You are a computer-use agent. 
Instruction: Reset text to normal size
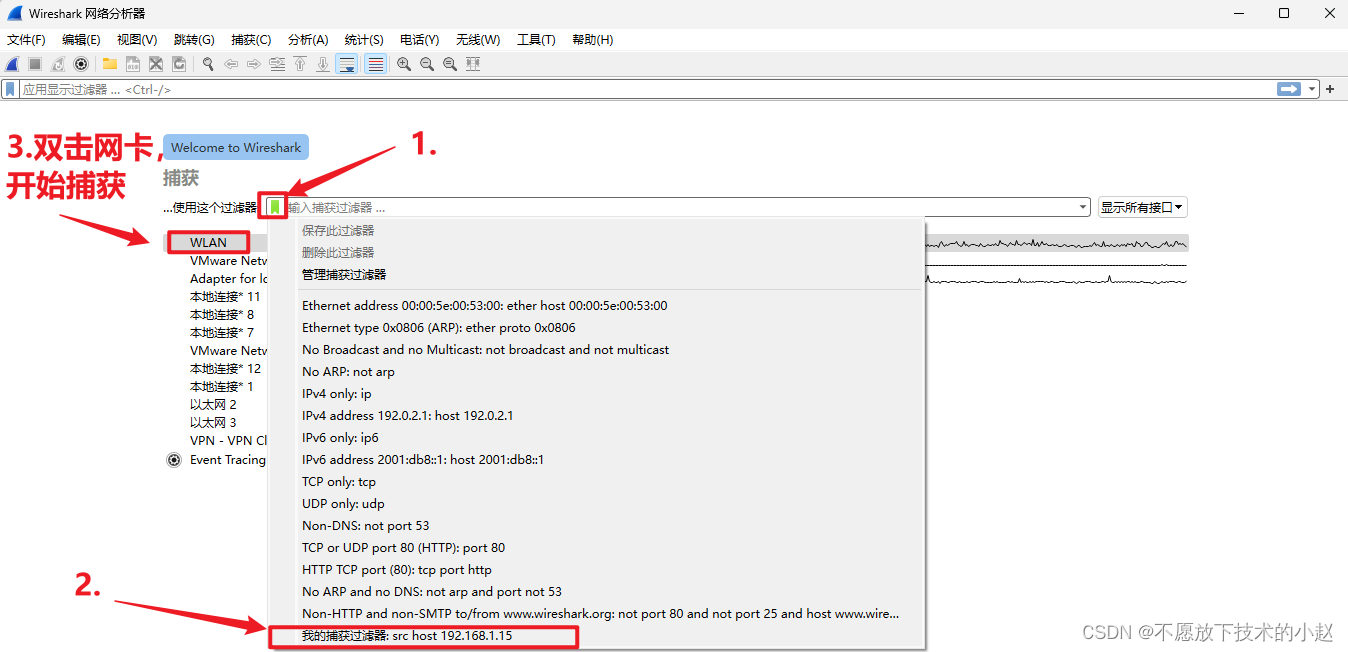point(450,64)
